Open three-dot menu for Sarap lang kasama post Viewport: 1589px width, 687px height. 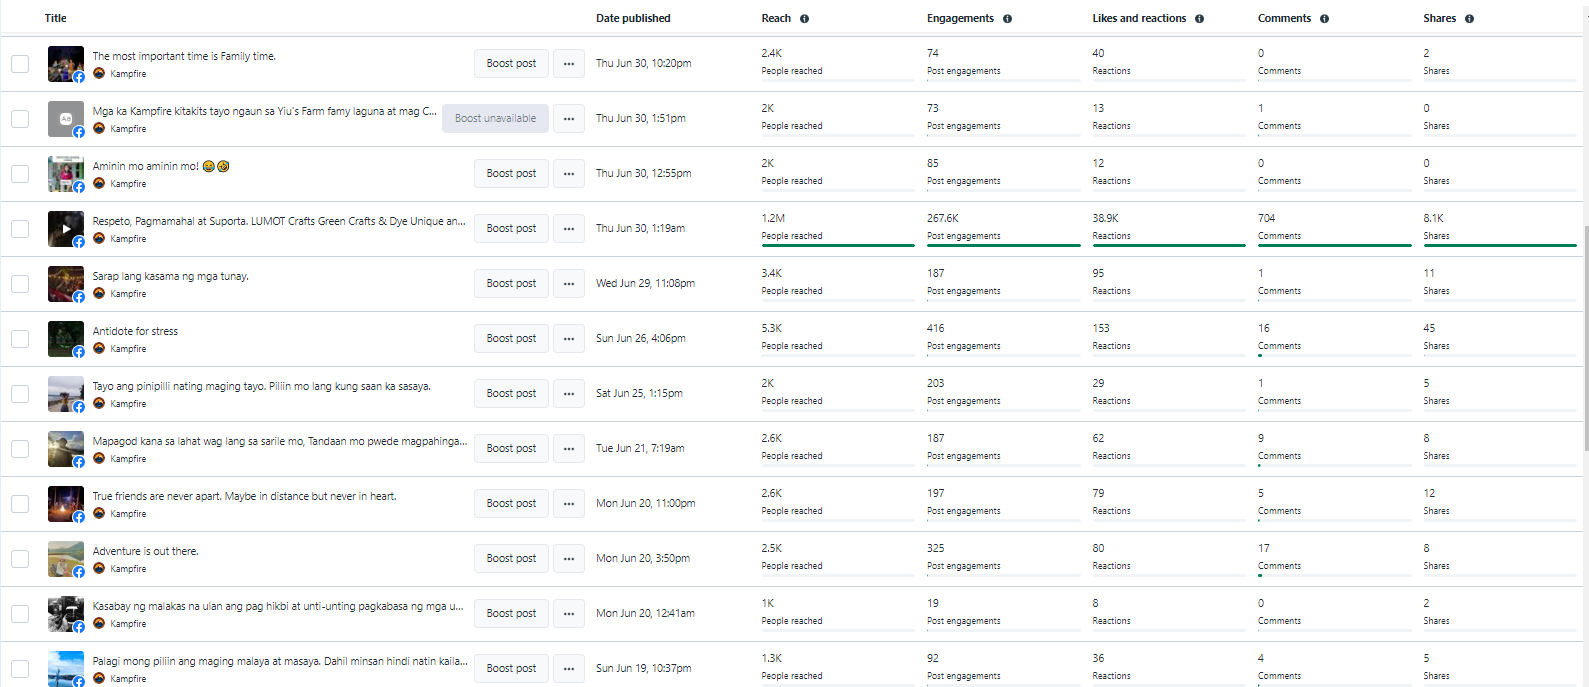pyautogui.click(x=569, y=284)
